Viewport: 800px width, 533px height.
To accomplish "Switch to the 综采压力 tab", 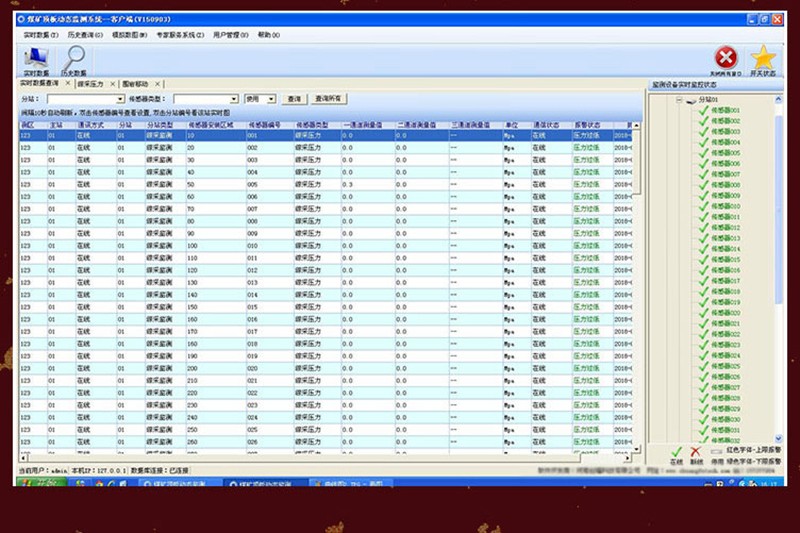I will (90, 84).
